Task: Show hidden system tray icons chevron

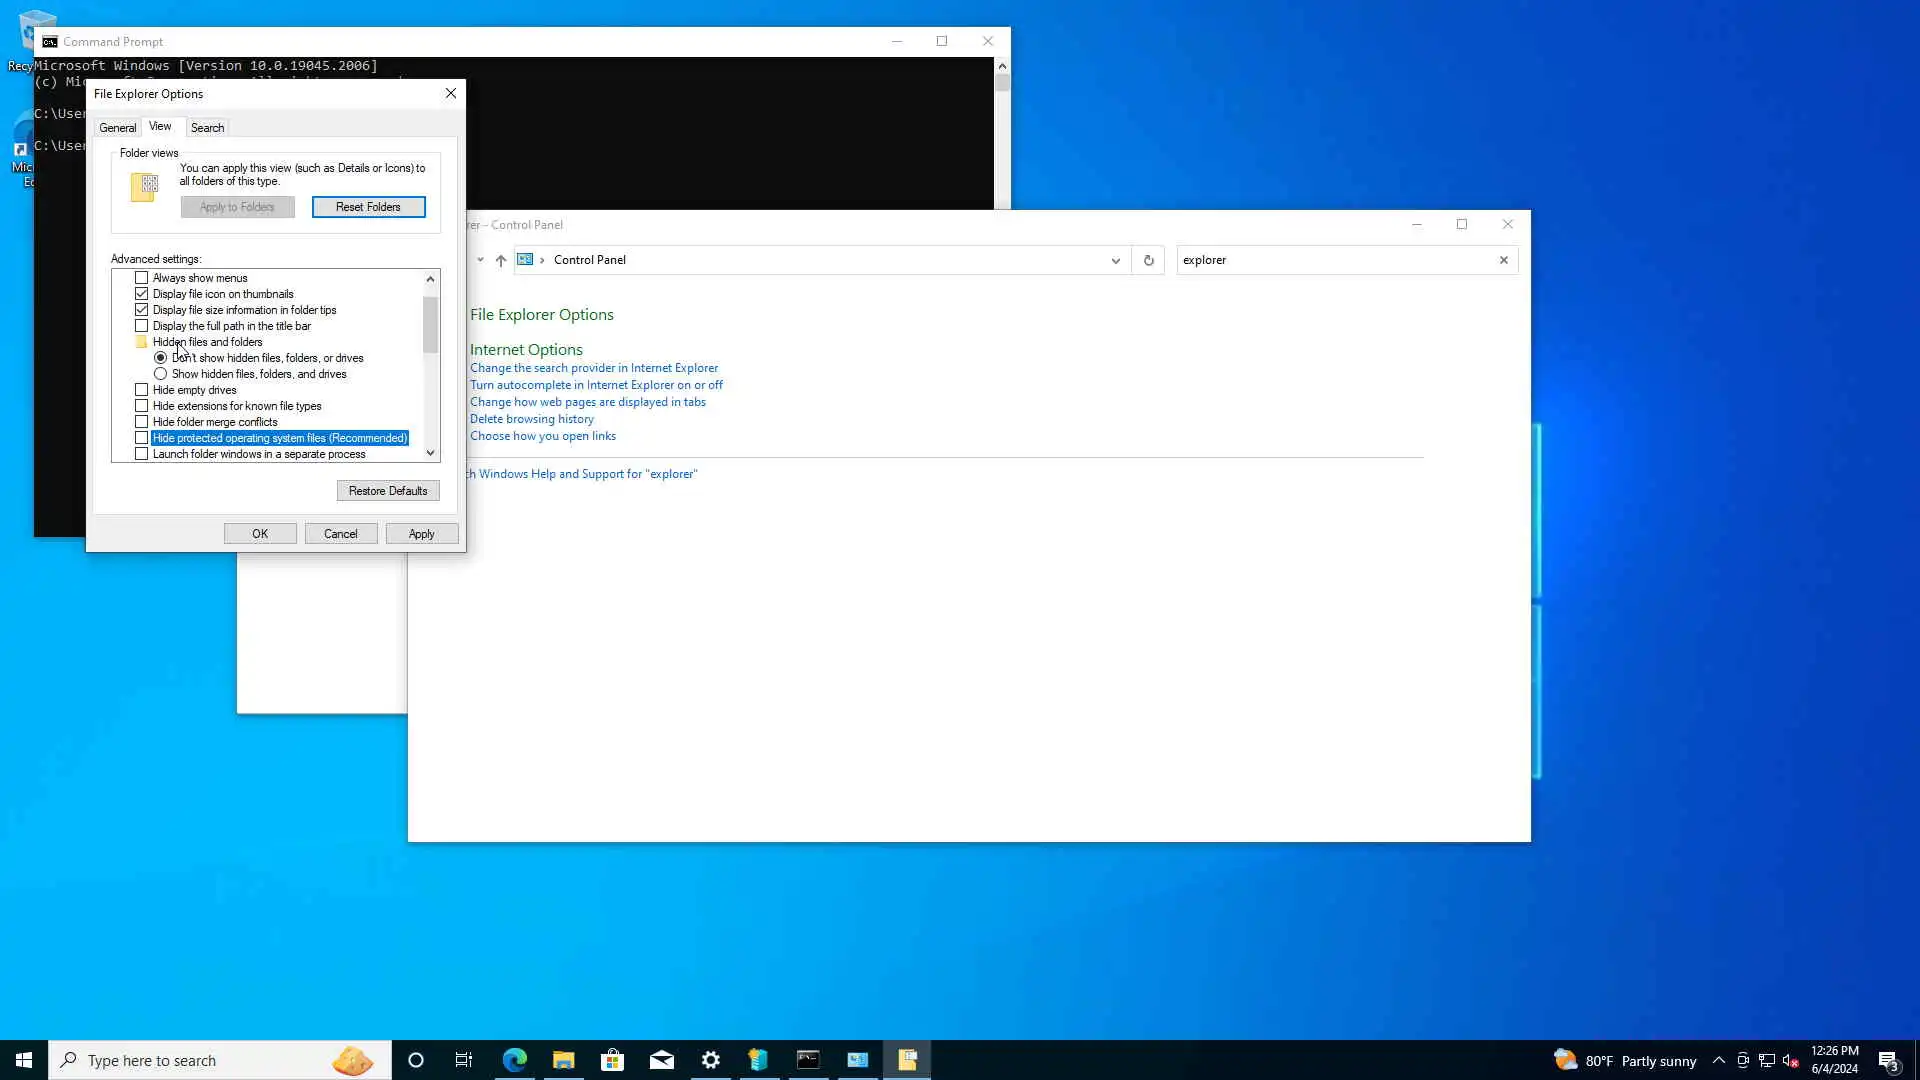Action: tap(1718, 1060)
